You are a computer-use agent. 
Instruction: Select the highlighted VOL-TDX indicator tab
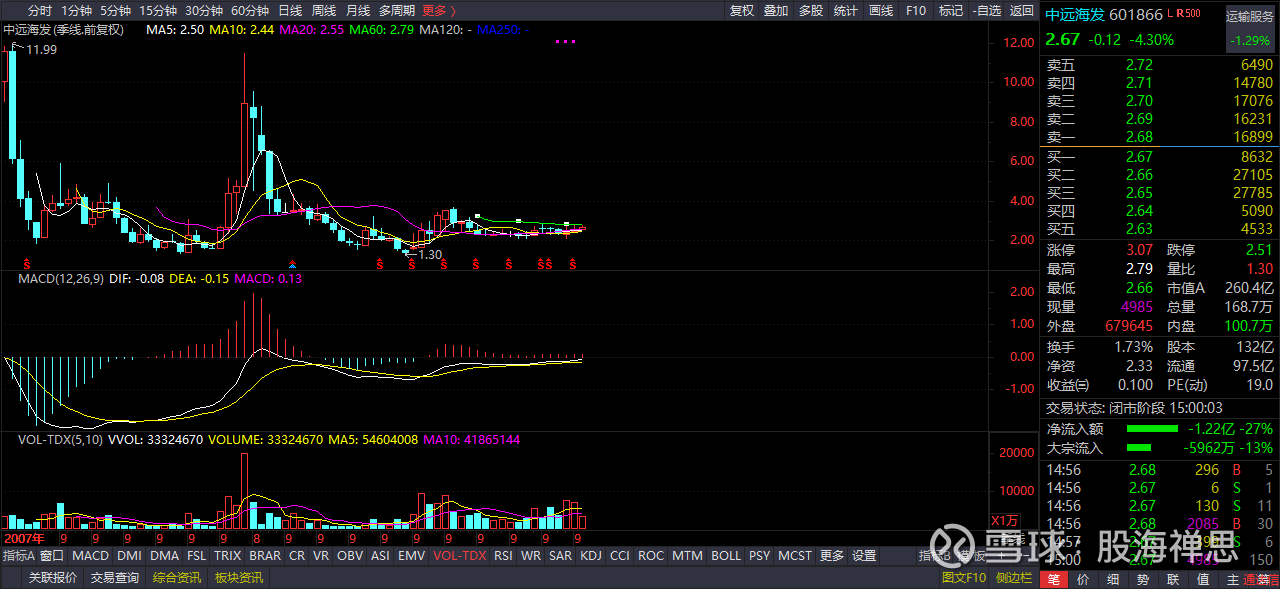click(x=458, y=556)
